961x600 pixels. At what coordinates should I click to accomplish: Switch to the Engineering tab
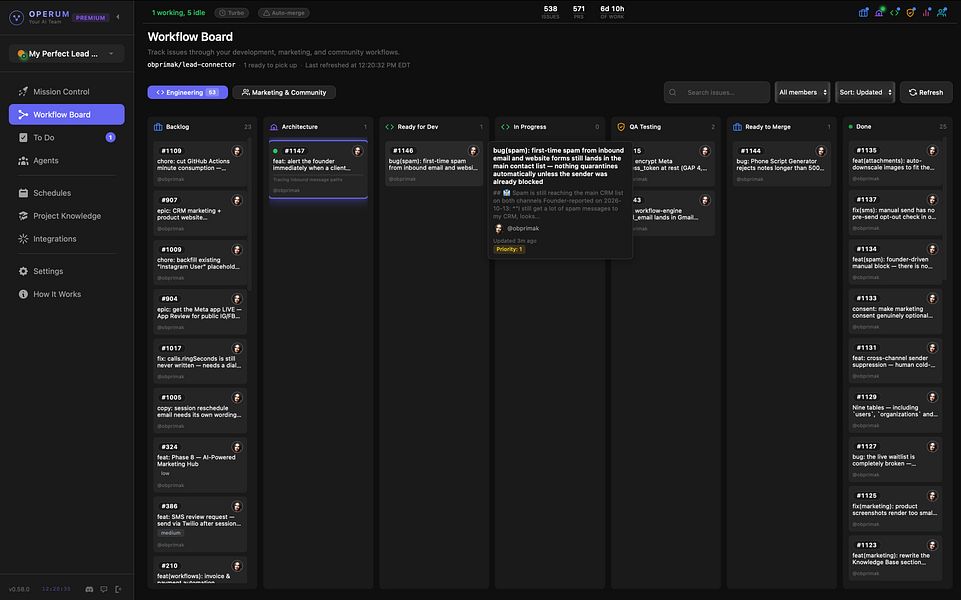pos(188,93)
